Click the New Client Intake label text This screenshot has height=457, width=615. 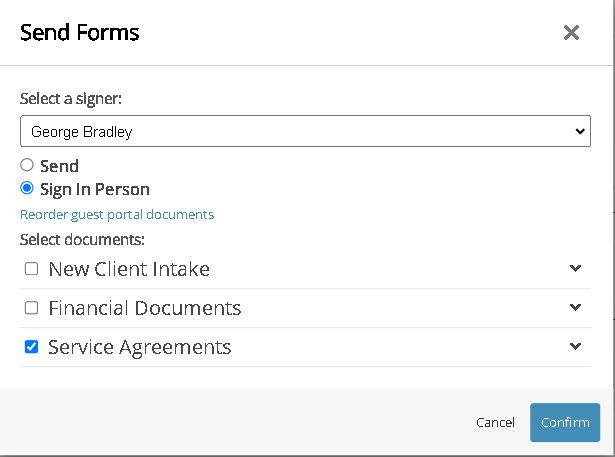[x=129, y=270]
